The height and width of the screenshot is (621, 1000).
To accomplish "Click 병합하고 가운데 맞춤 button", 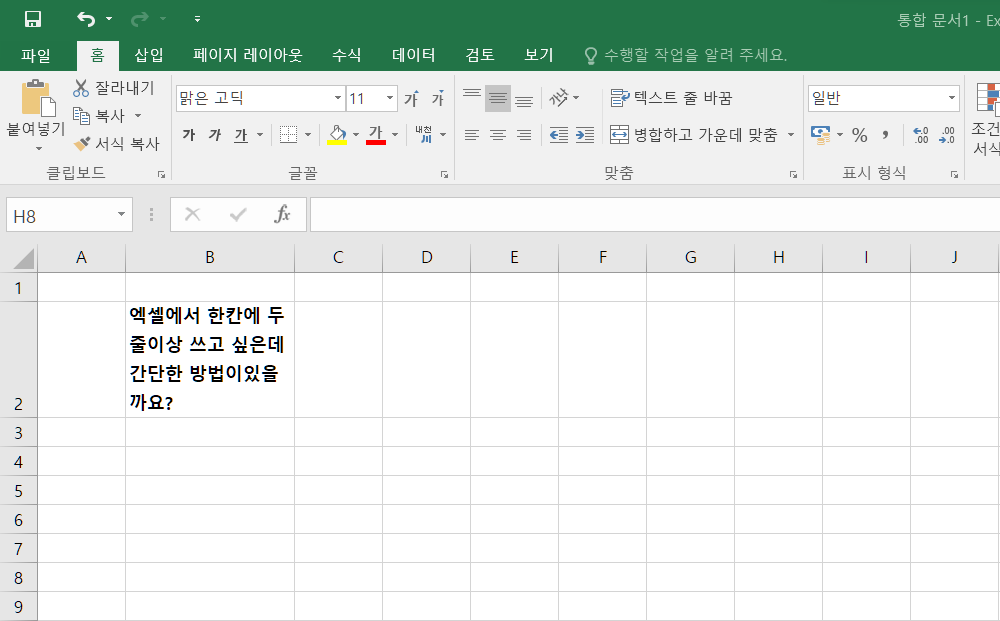I will coord(694,135).
